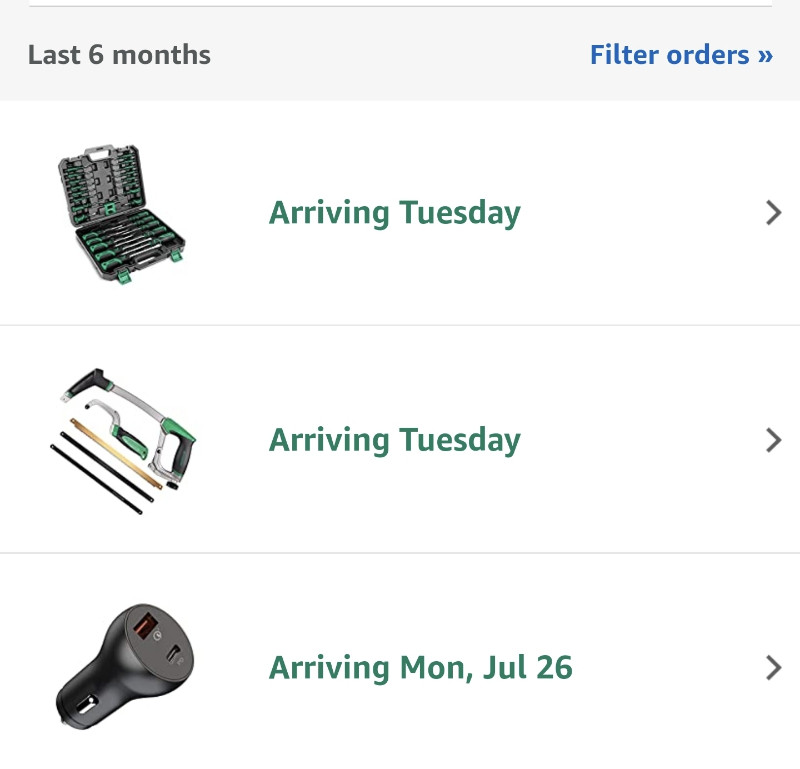This screenshot has height=769, width=800.
Task: Click Arriving Tuesday for the hacksaw order
Action: click(x=394, y=440)
